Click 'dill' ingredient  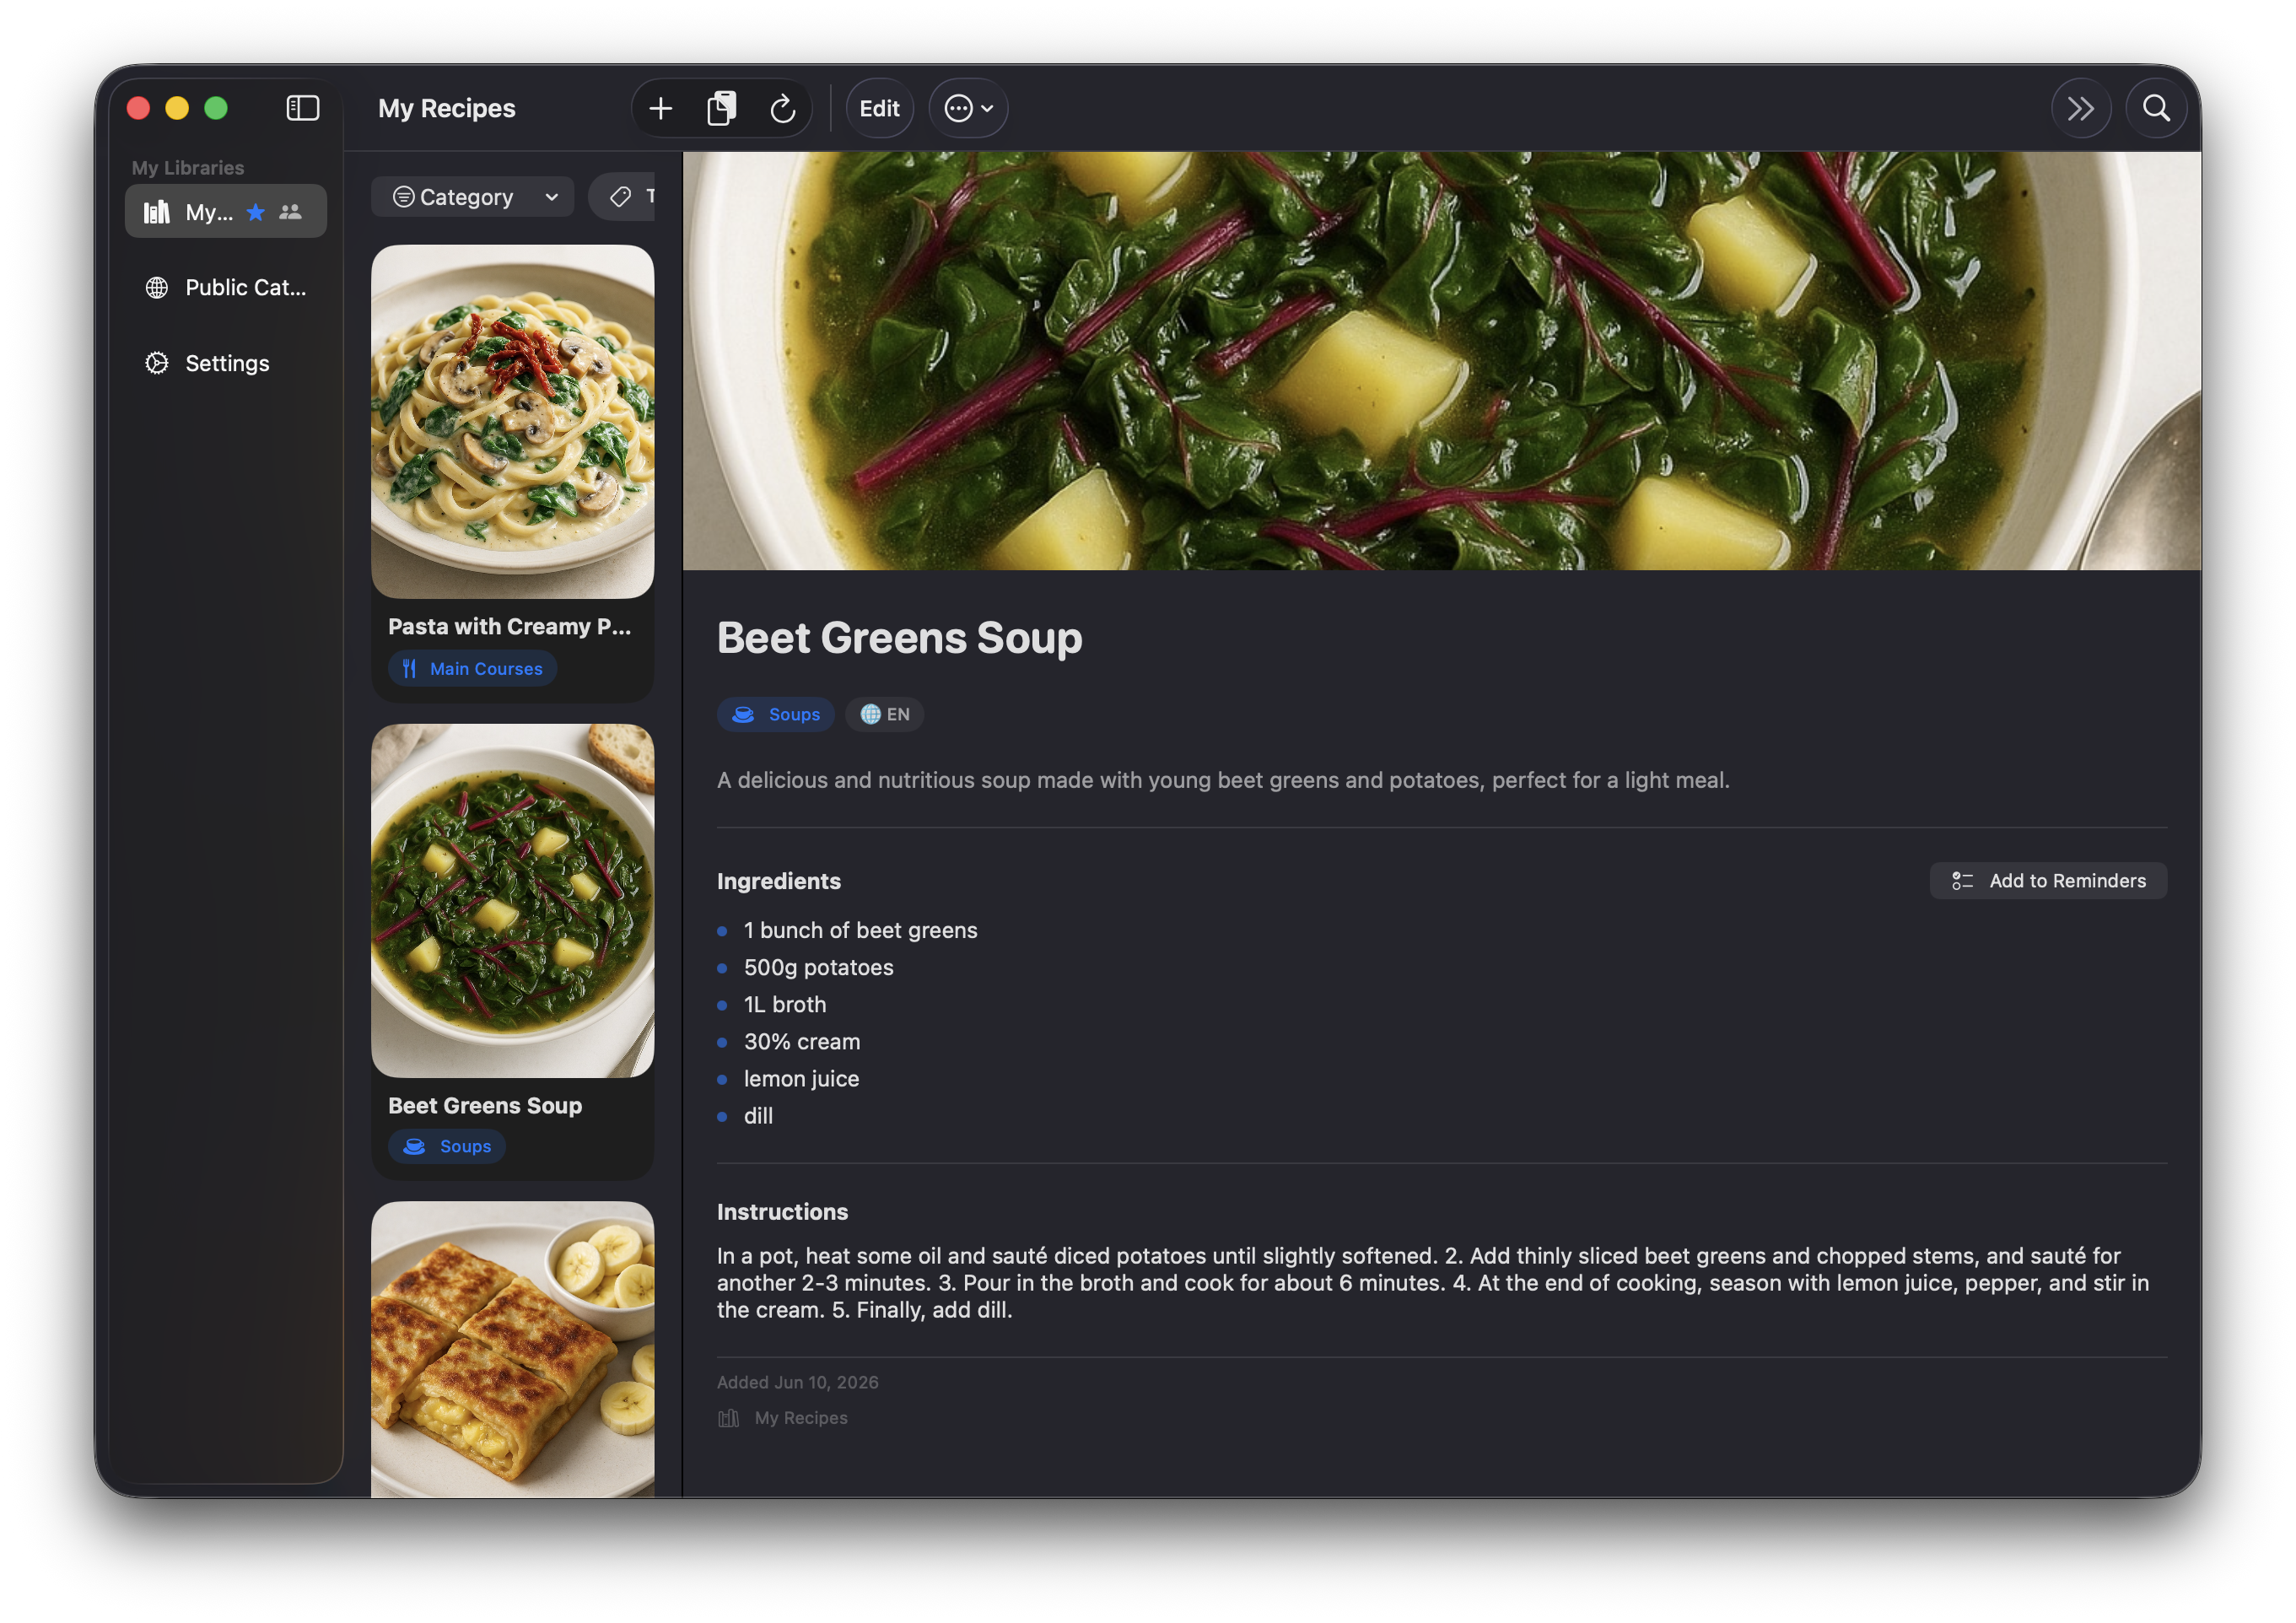point(758,1115)
